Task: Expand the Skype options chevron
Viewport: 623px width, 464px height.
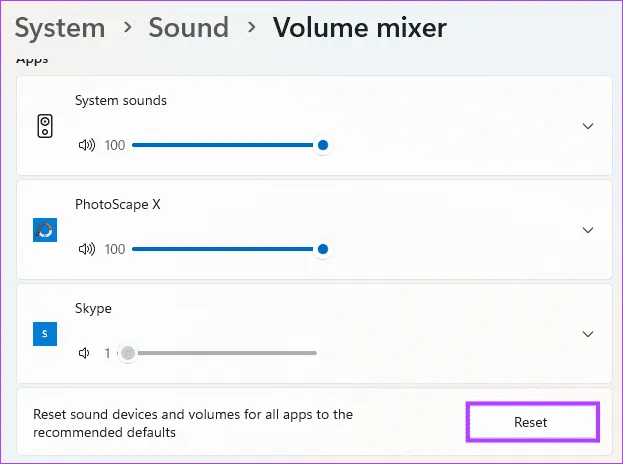Action: click(x=588, y=334)
